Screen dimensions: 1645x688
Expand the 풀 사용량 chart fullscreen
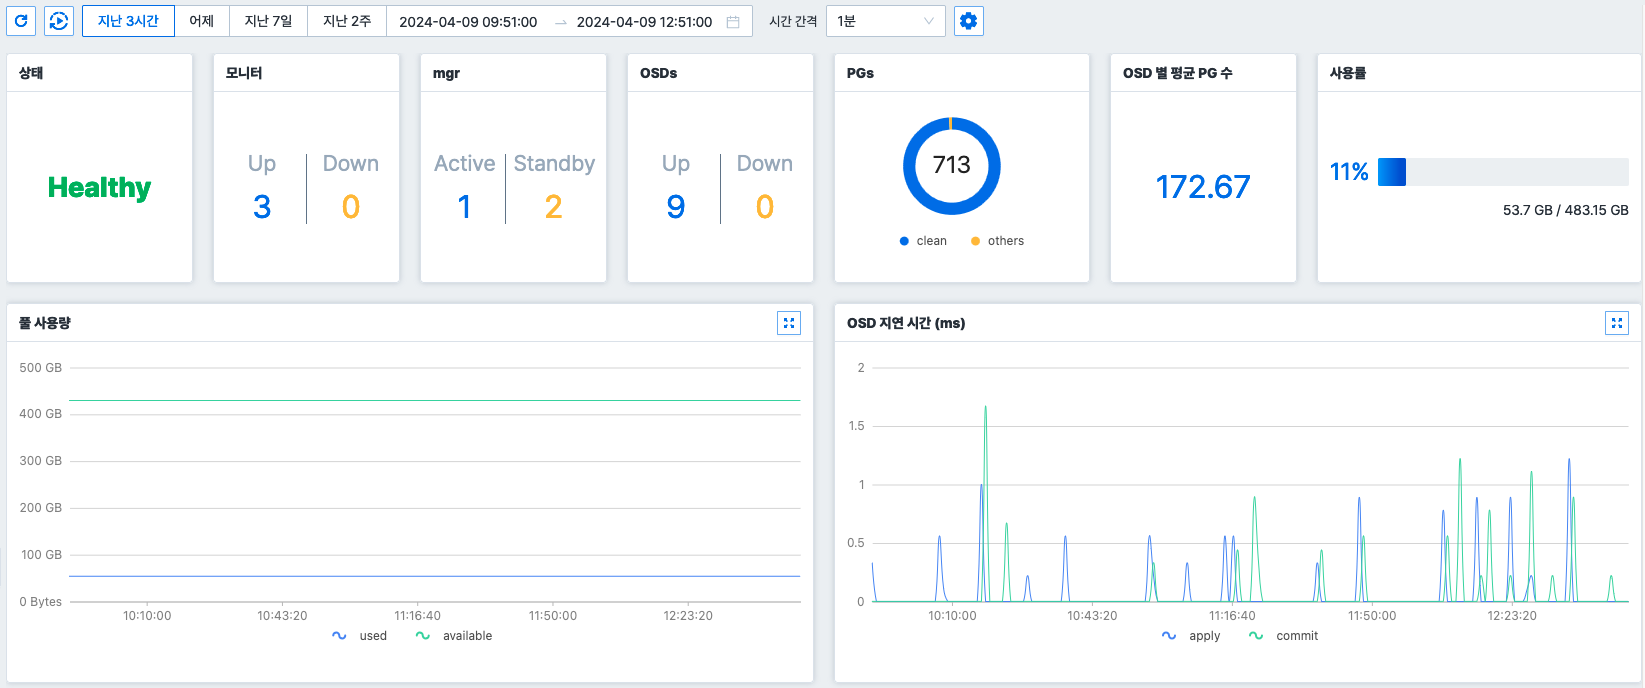coord(789,323)
